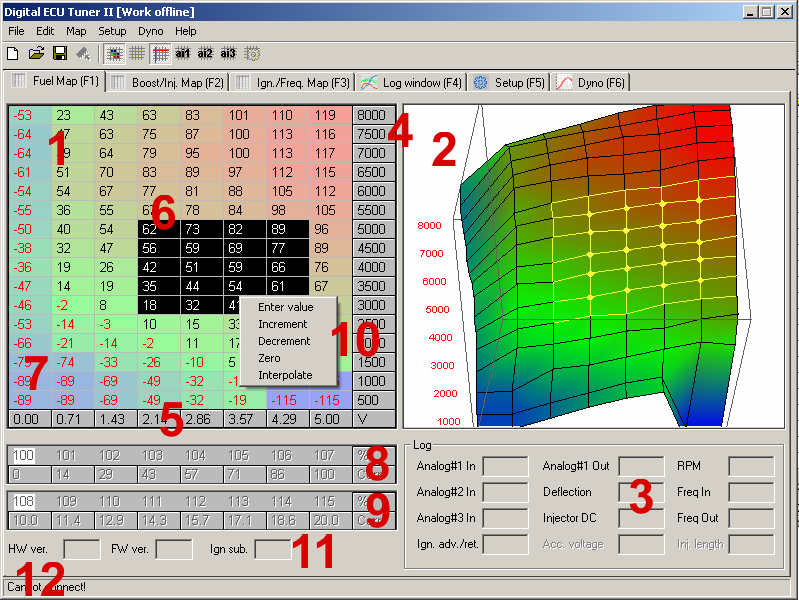Click the ai2 toolbar icon
799x600 pixels.
pos(205,54)
